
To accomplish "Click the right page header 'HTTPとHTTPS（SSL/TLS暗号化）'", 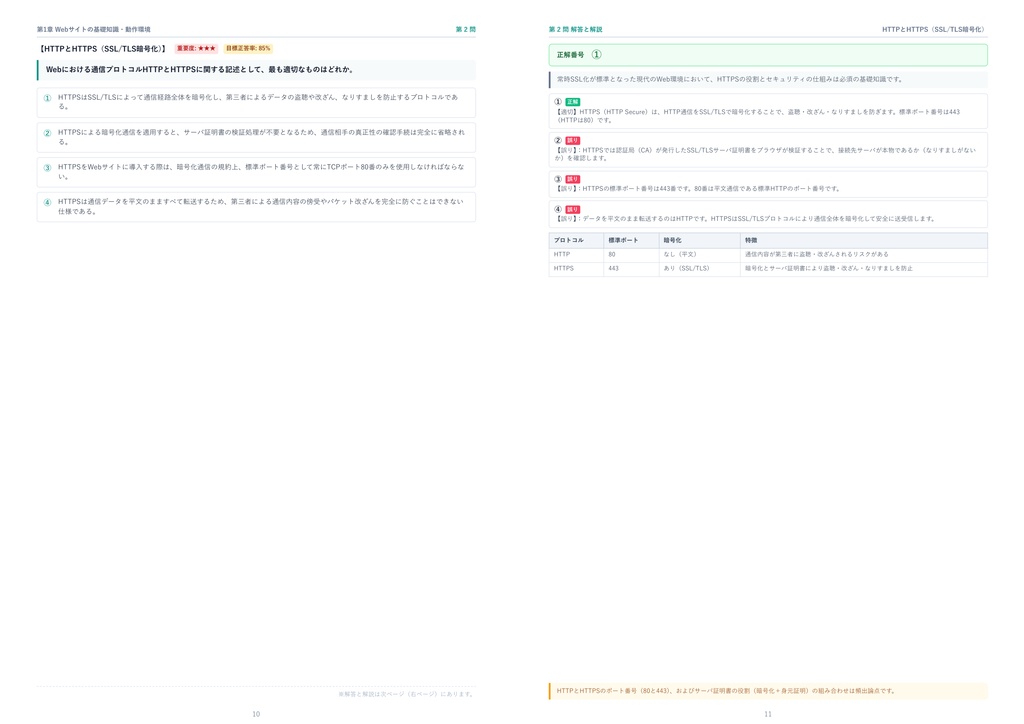I will point(934,29).
